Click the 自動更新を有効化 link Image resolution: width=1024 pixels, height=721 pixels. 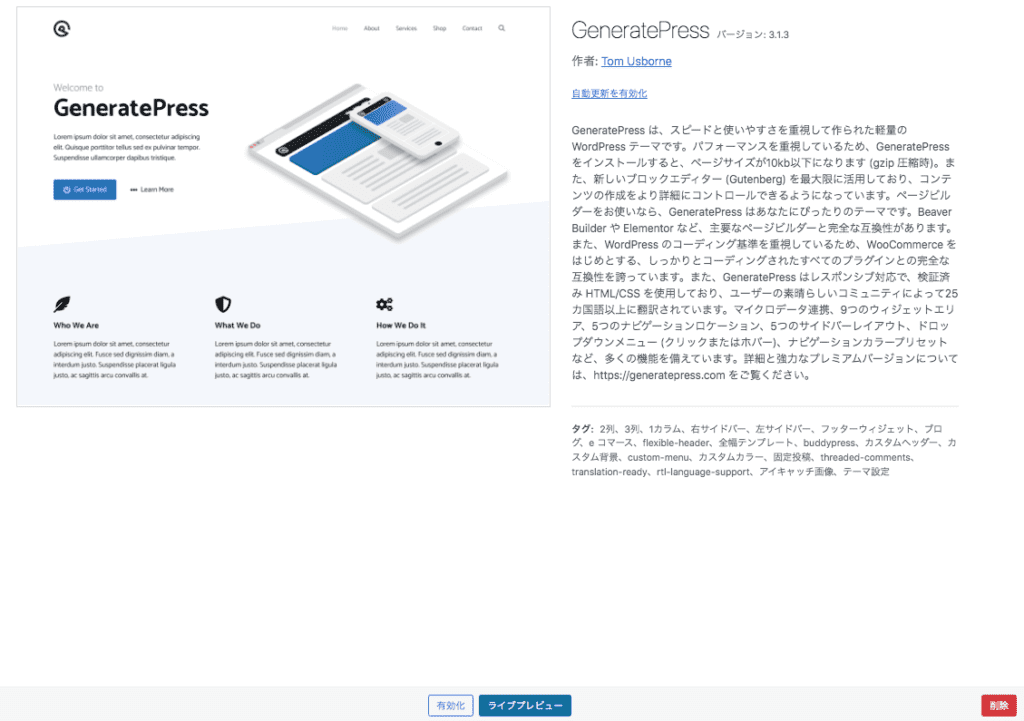tap(609, 93)
